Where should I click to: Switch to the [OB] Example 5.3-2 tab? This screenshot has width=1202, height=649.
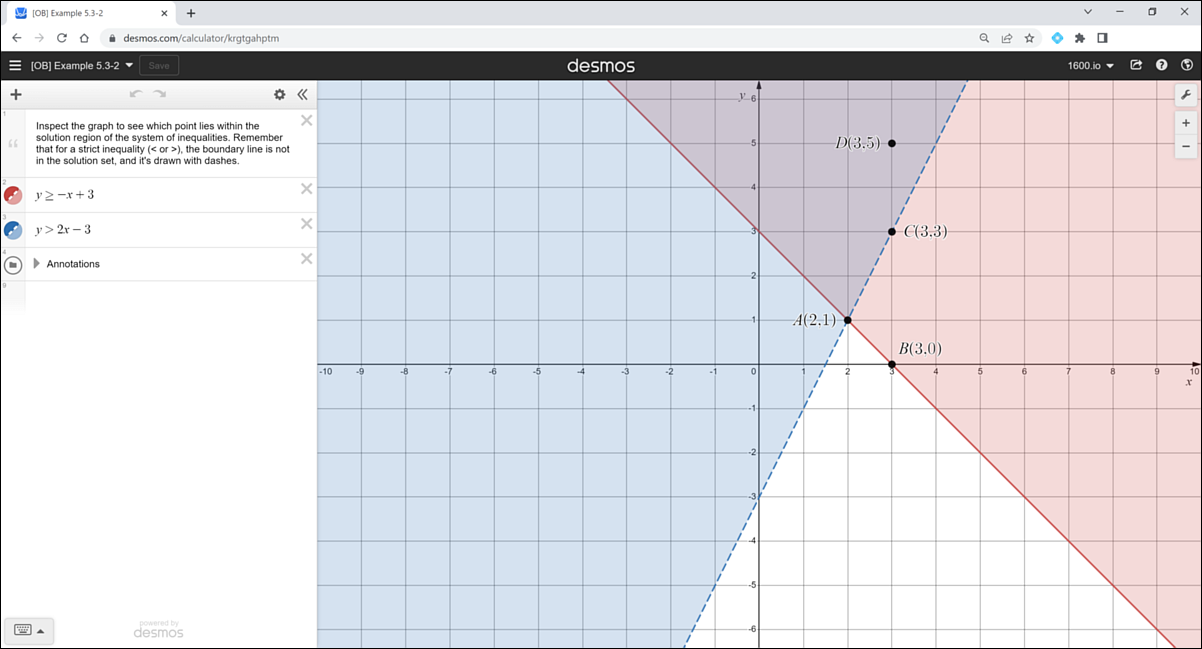(x=90, y=13)
